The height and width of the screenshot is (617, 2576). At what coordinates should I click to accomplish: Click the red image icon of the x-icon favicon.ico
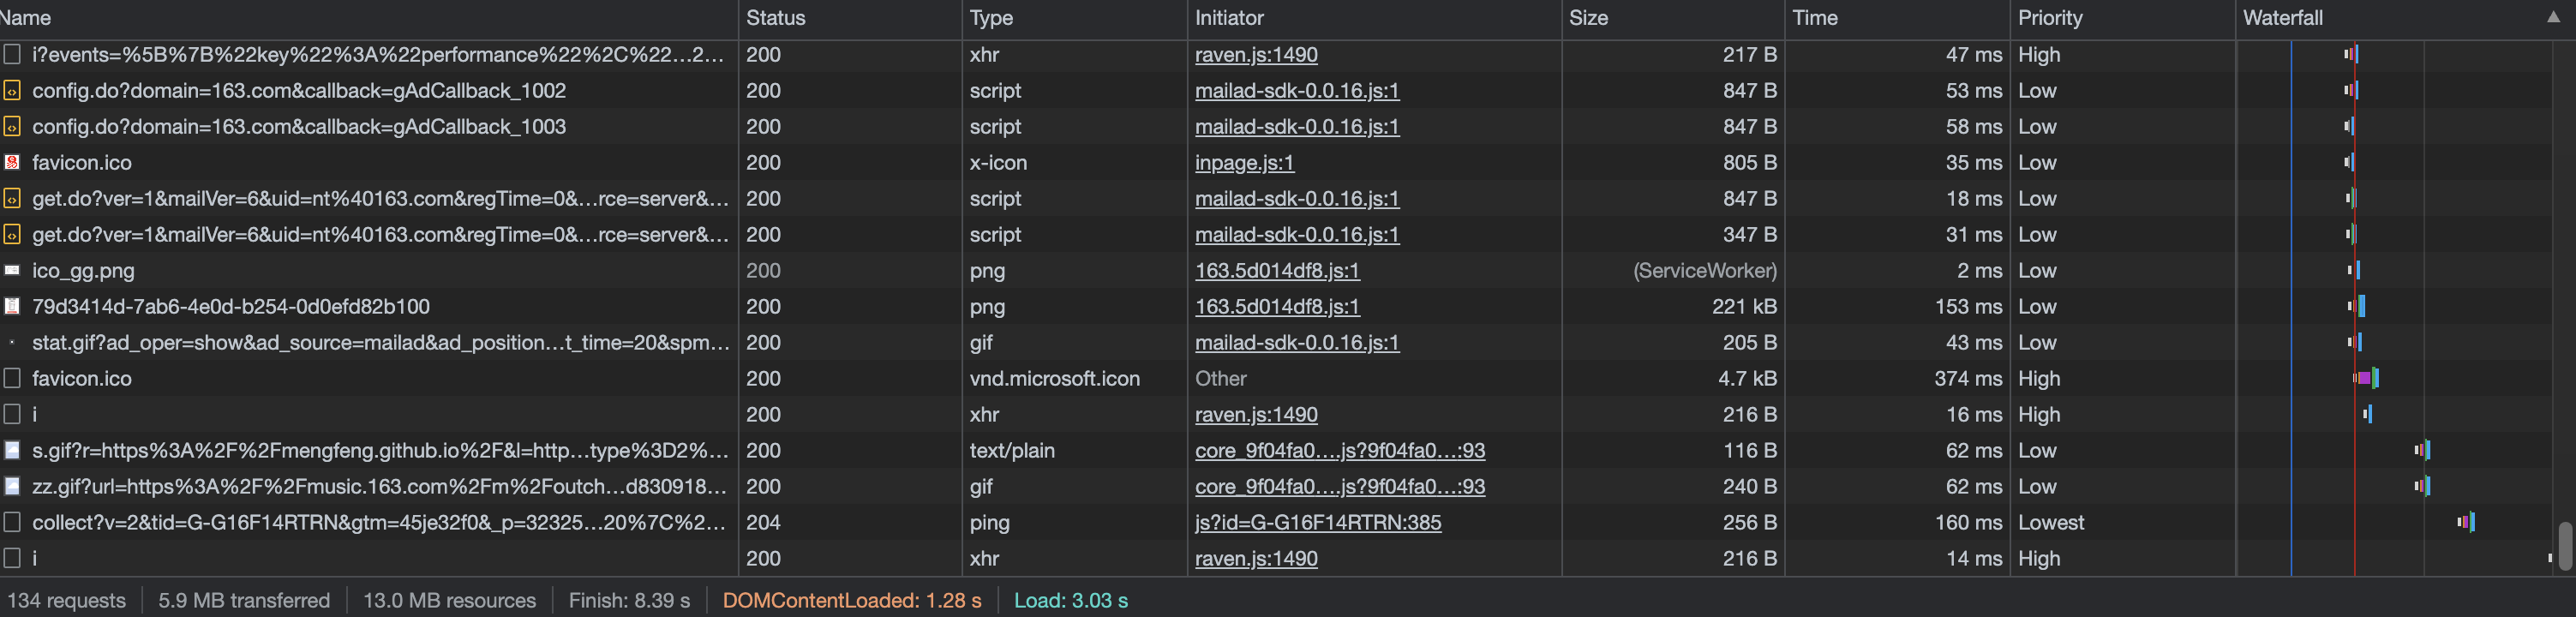[12, 162]
